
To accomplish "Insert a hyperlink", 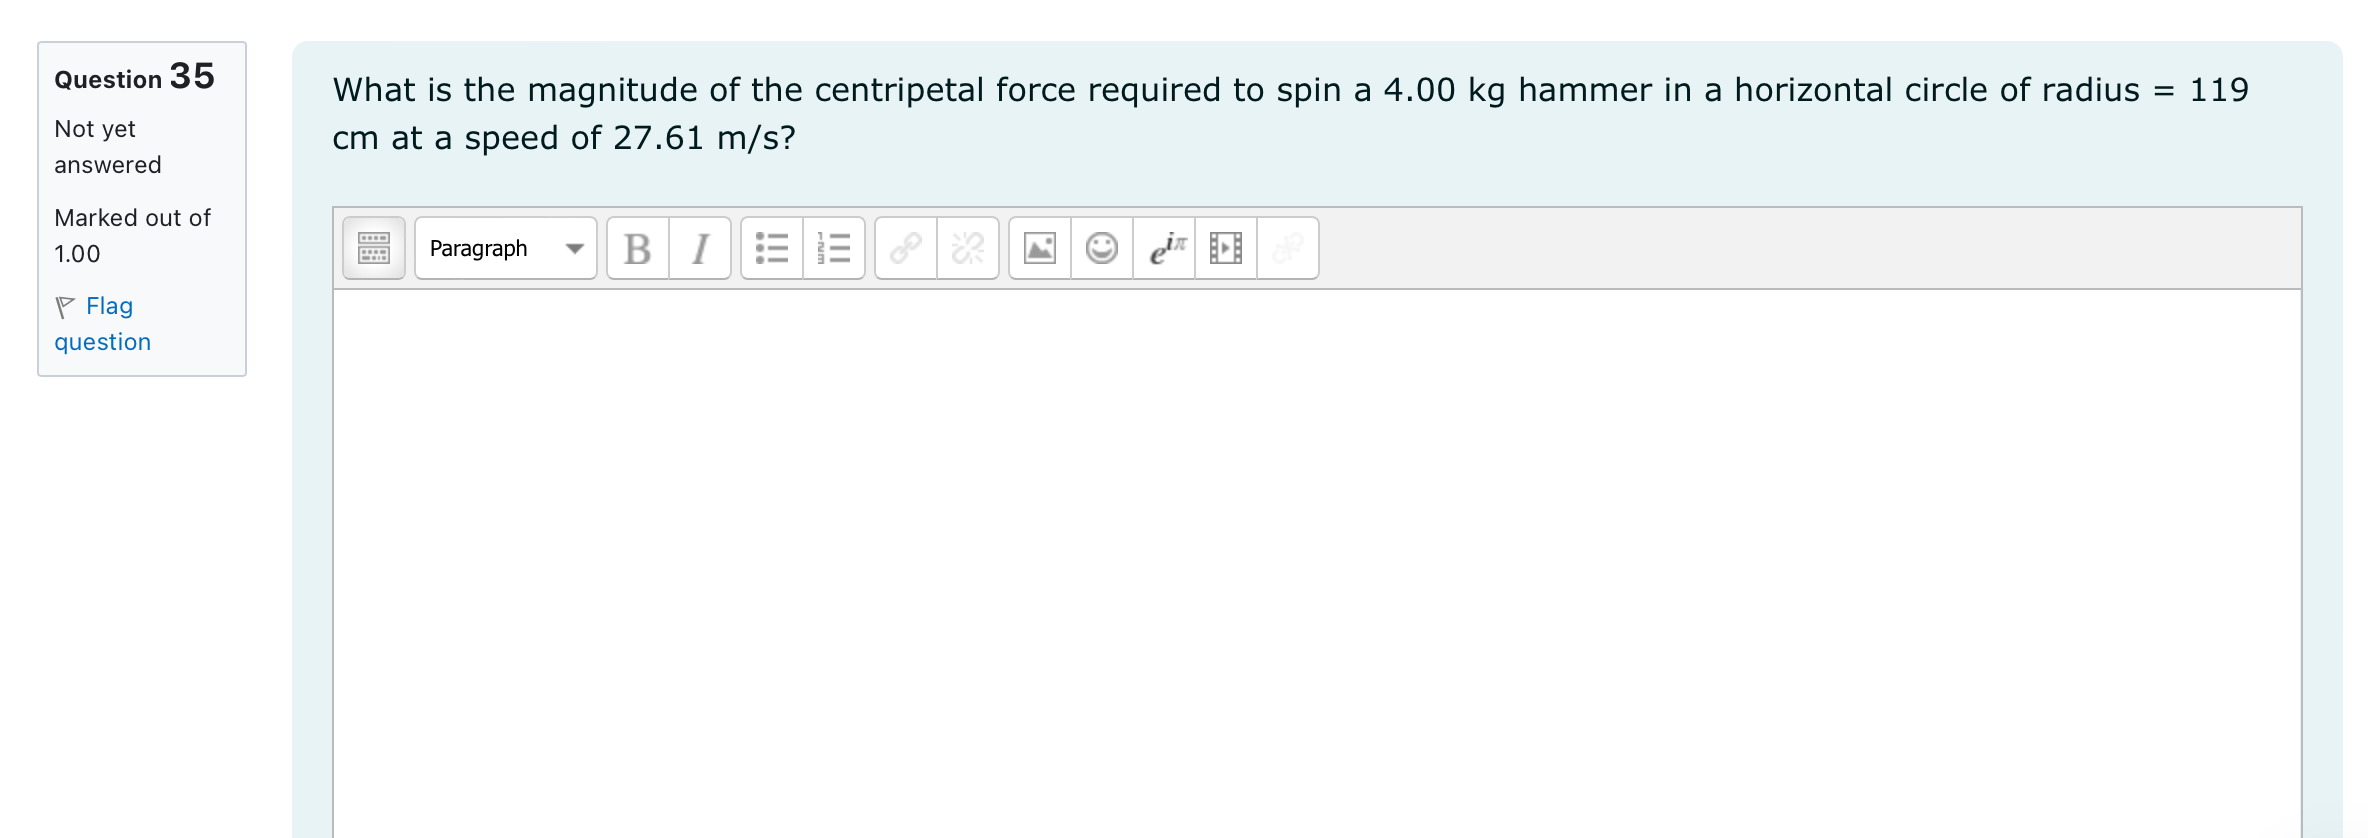I will pyautogui.click(x=903, y=248).
